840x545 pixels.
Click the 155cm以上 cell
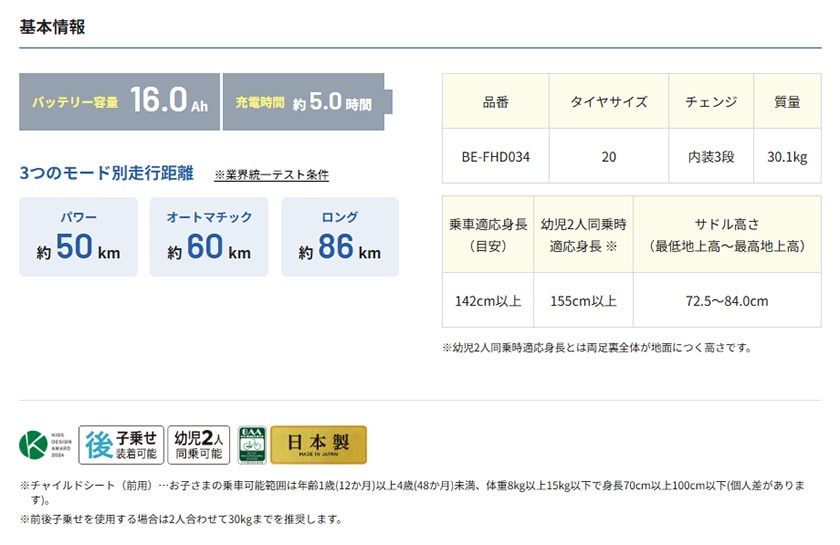click(x=583, y=301)
